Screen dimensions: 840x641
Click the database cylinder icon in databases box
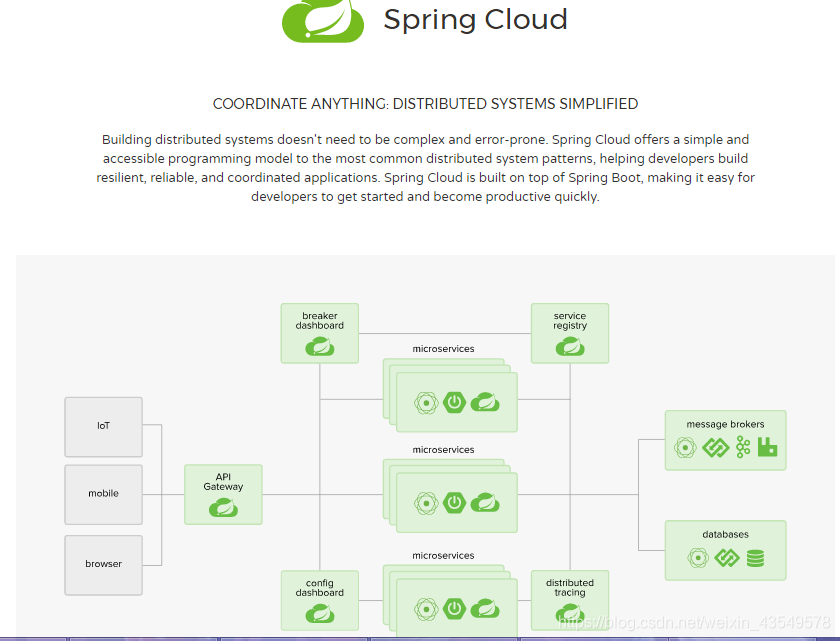pos(755,558)
